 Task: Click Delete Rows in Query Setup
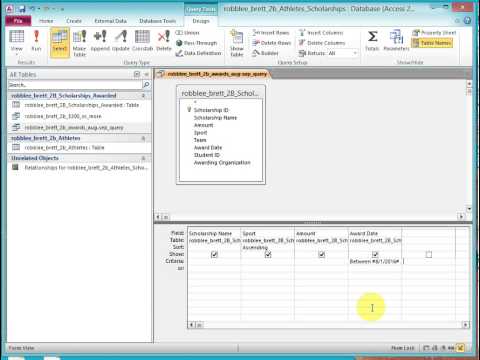(x=272, y=43)
